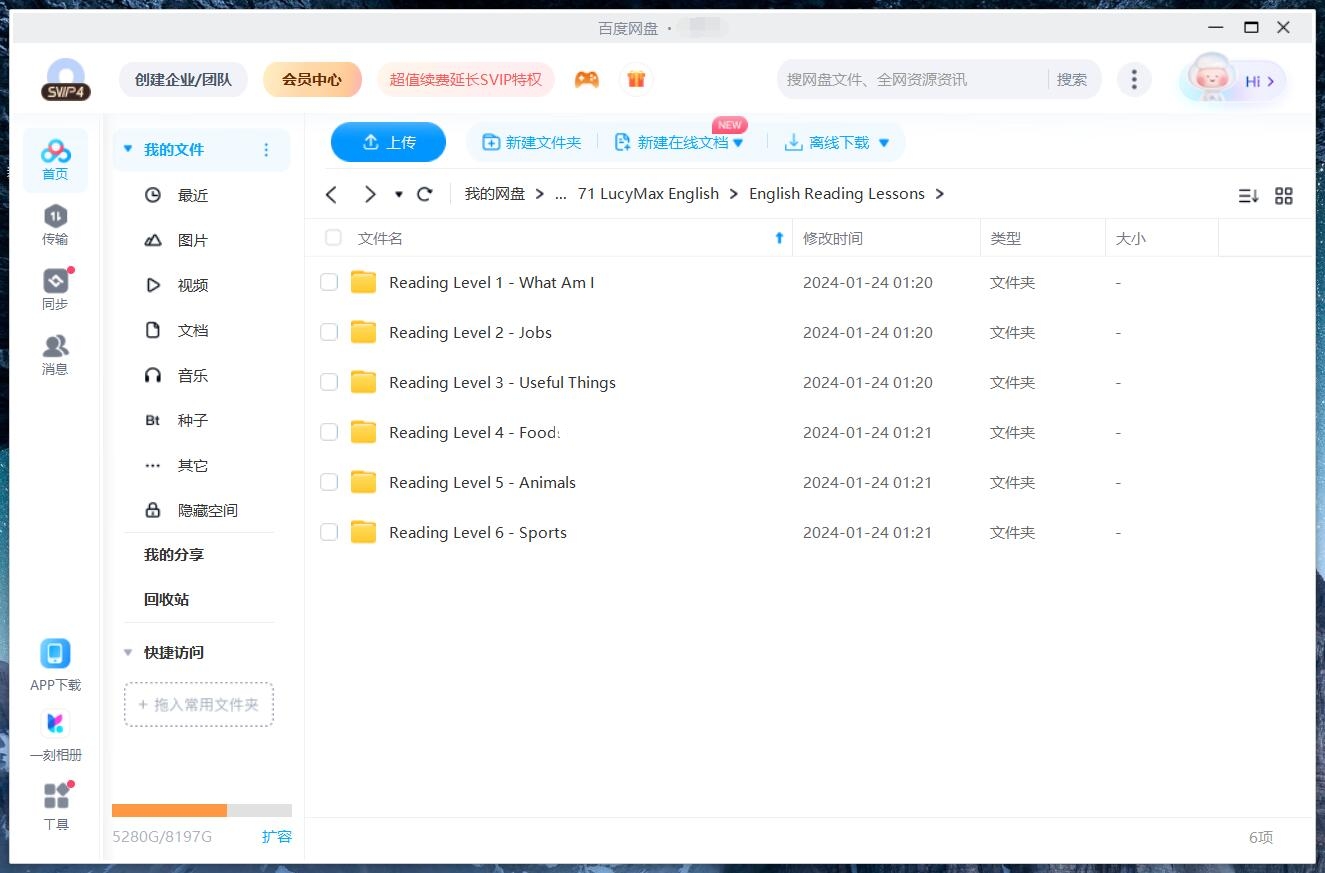Click the game controller icon in header
The height and width of the screenshot is (873, 1325).
[587, 79]
